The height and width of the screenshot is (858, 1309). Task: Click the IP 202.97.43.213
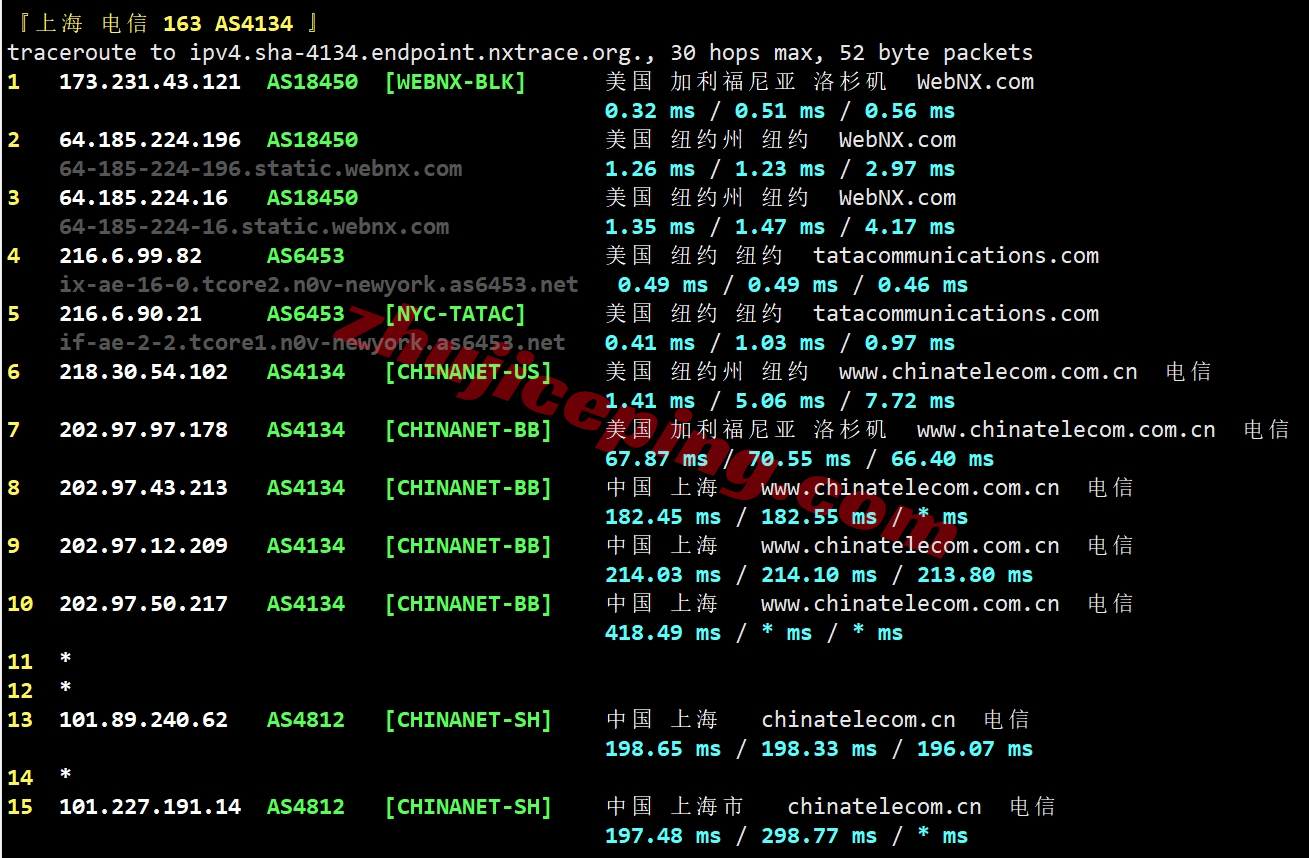click(143, 488)
